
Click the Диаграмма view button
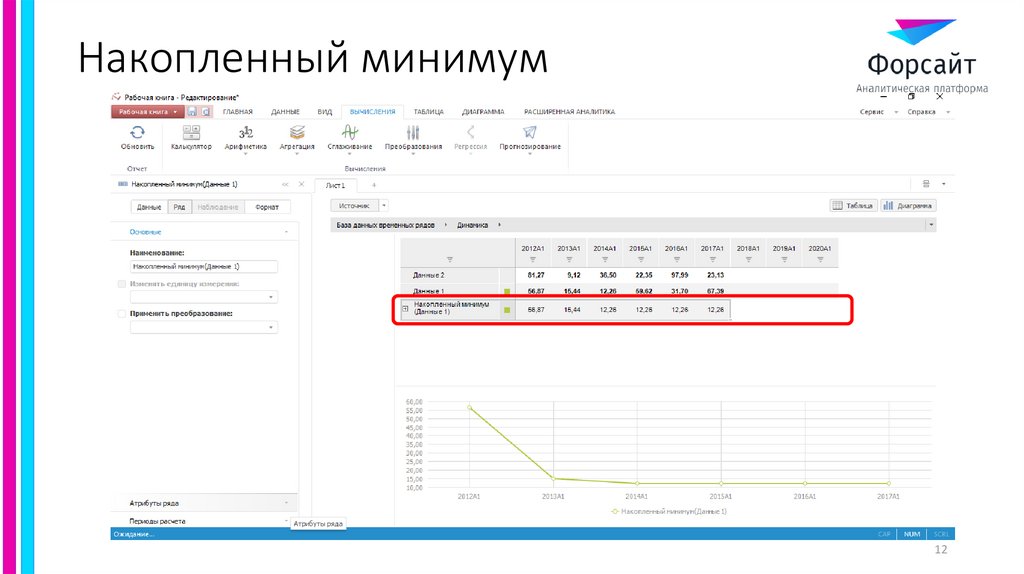coord(908,205)
